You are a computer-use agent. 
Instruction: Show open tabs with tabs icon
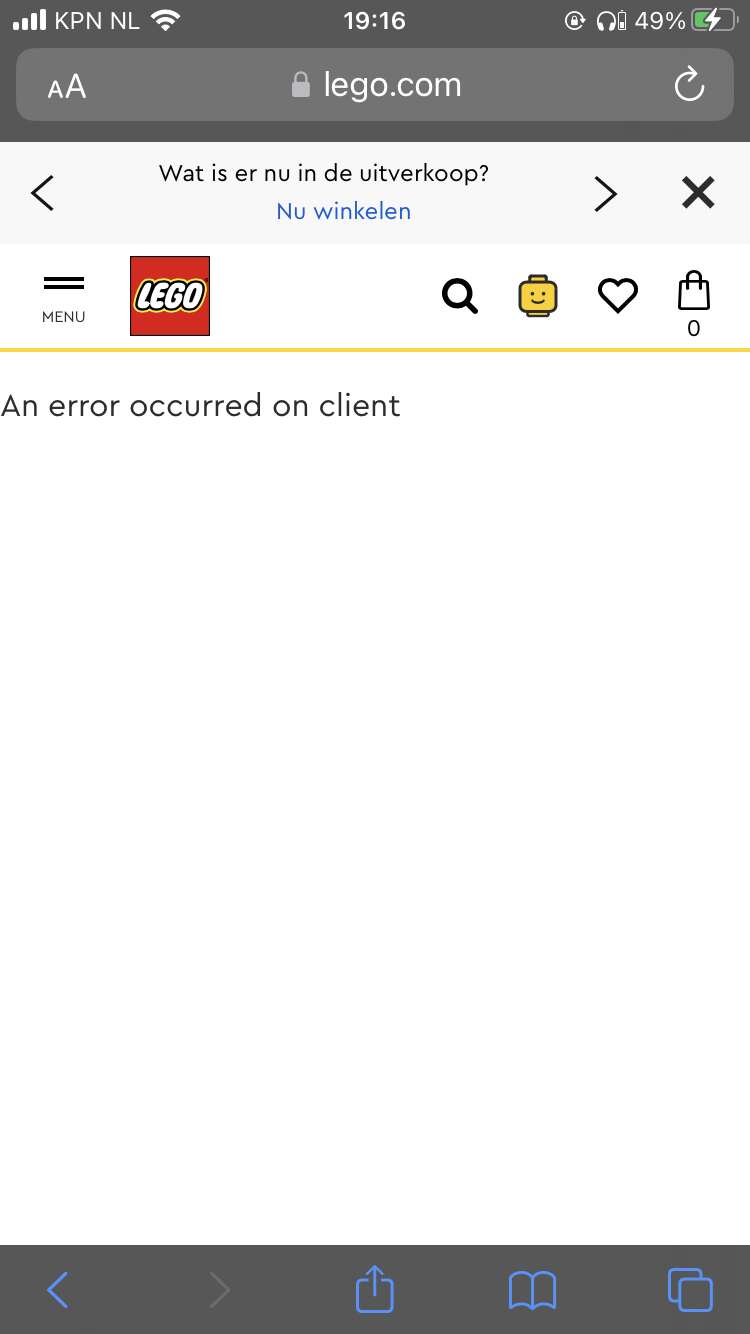(690, 1289)
